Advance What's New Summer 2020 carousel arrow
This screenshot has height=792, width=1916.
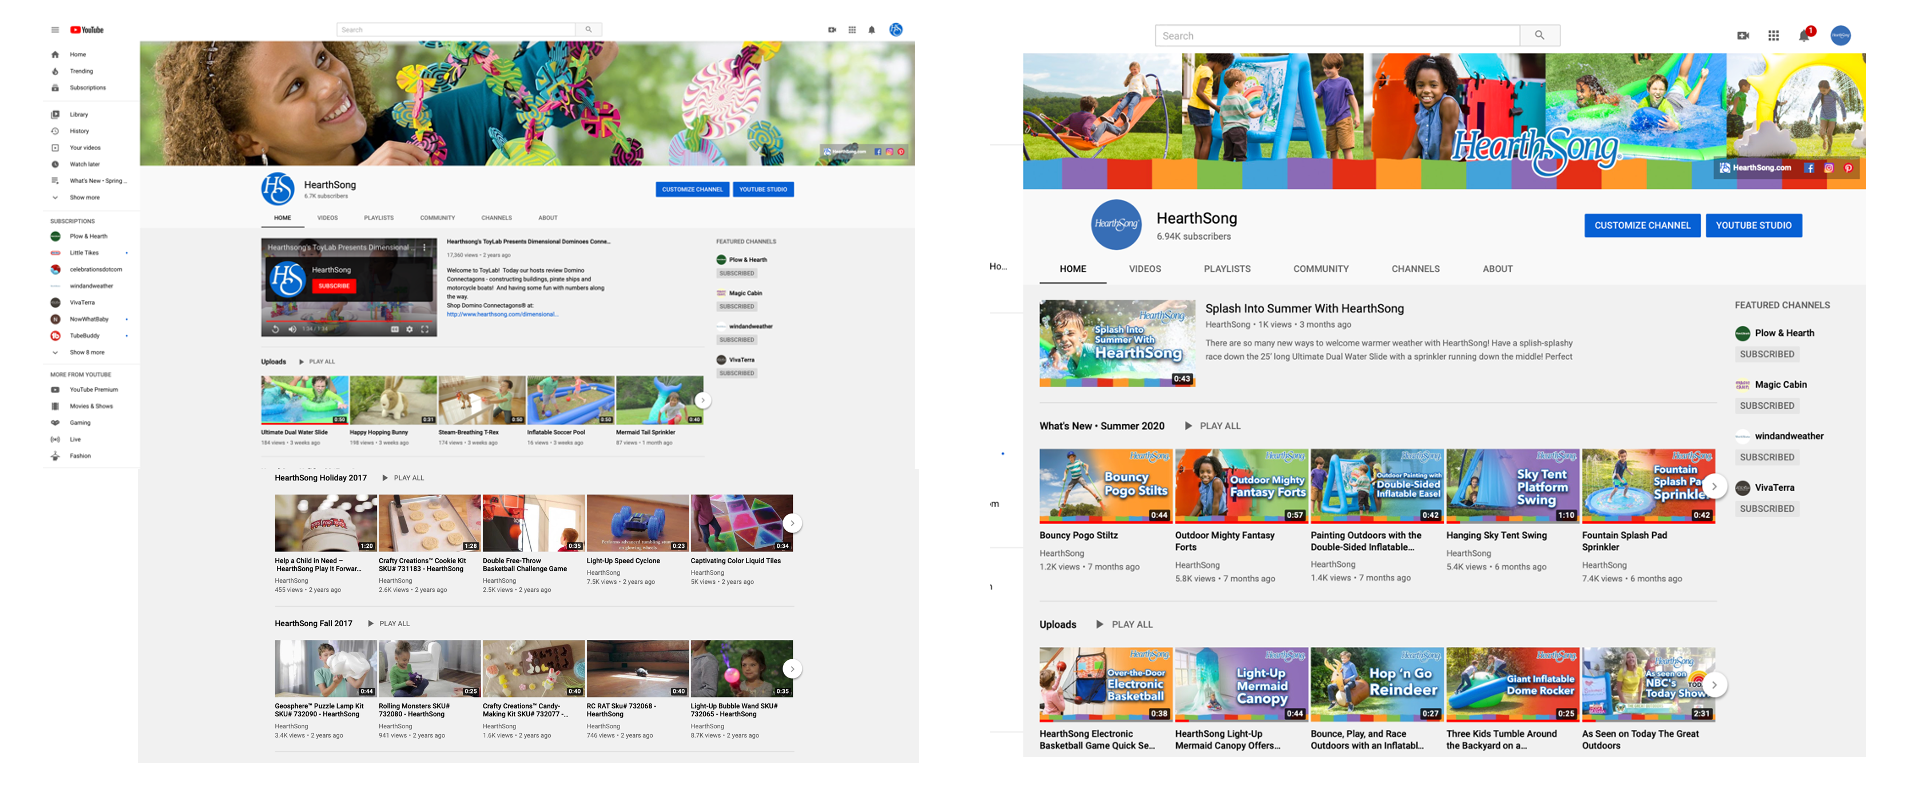[1714, 486]
